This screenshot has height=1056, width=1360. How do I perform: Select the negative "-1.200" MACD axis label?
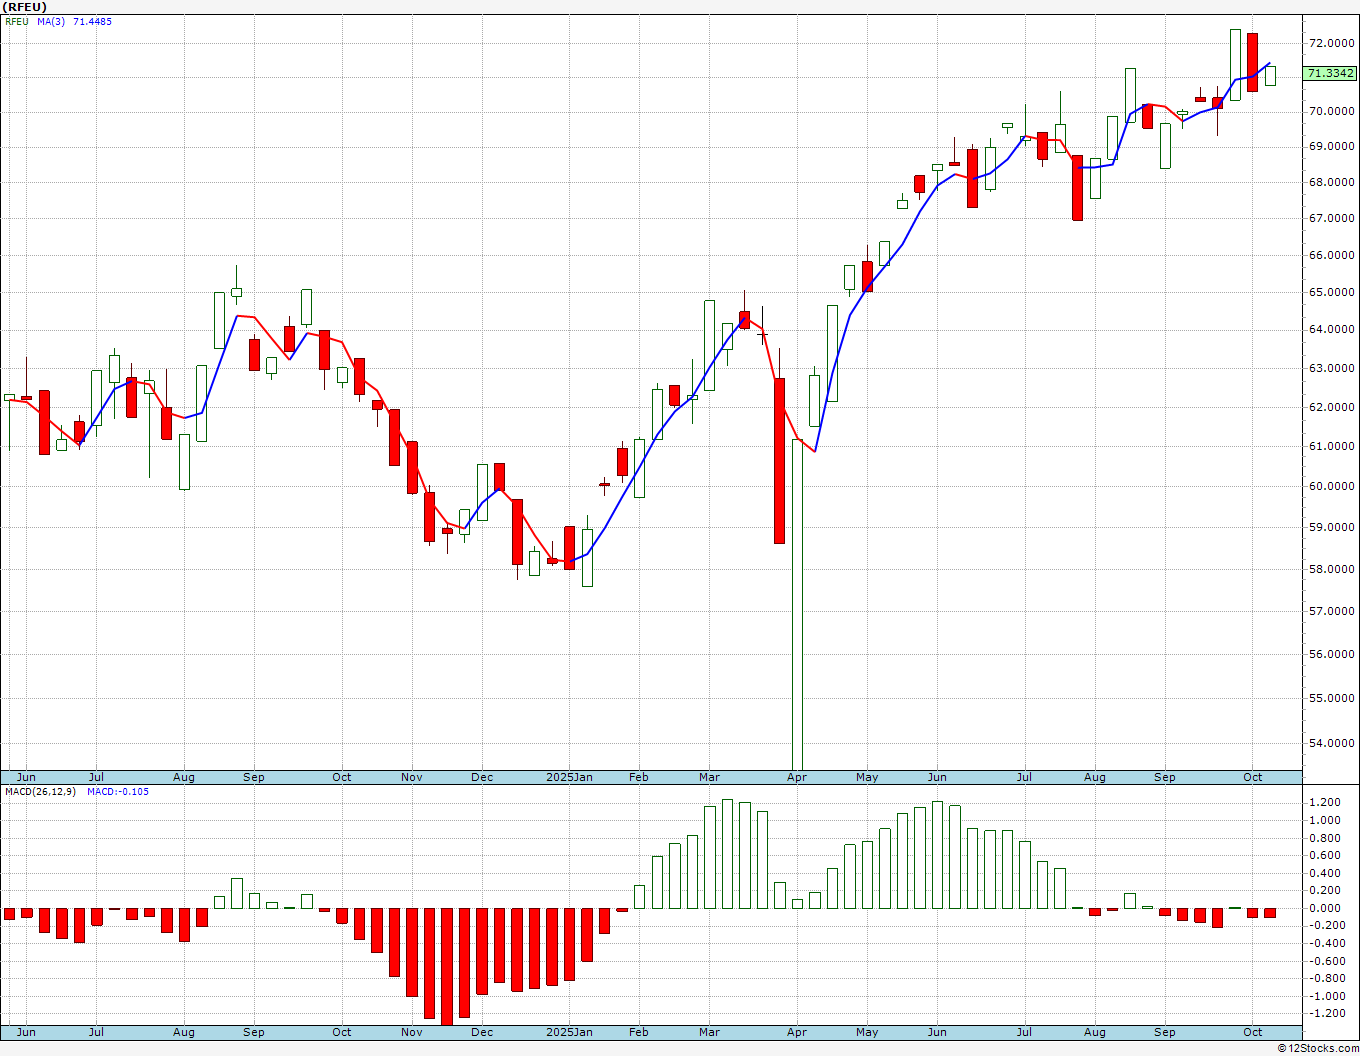pos(1325,1014)
